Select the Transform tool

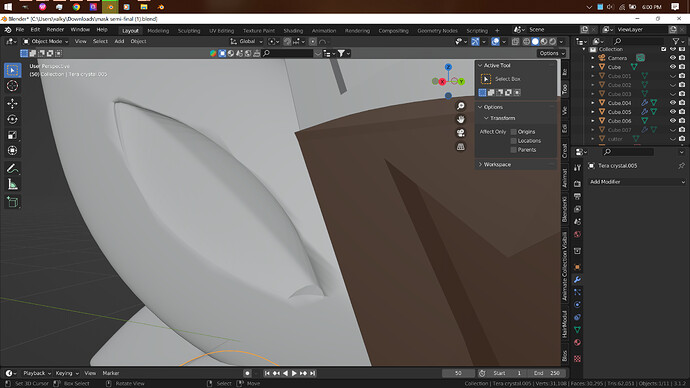pyautogui.click(x=12, y=150)
